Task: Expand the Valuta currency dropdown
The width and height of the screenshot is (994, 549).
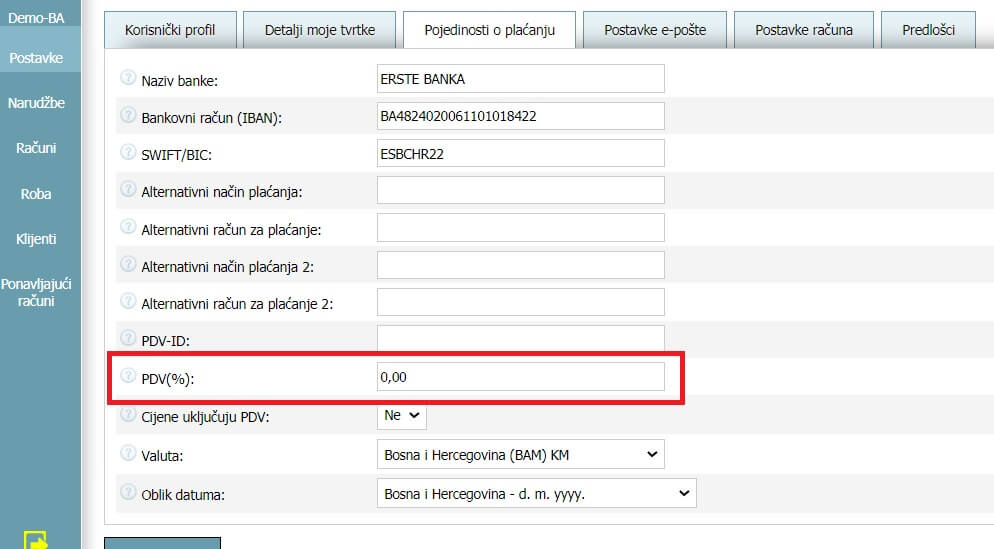Action: coord(520,455)
